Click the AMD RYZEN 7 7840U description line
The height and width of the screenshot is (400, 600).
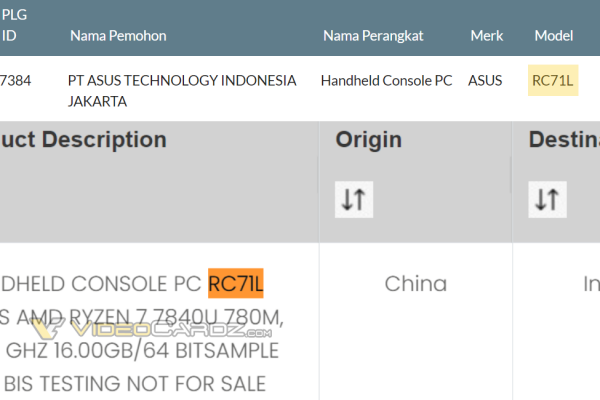142,317
